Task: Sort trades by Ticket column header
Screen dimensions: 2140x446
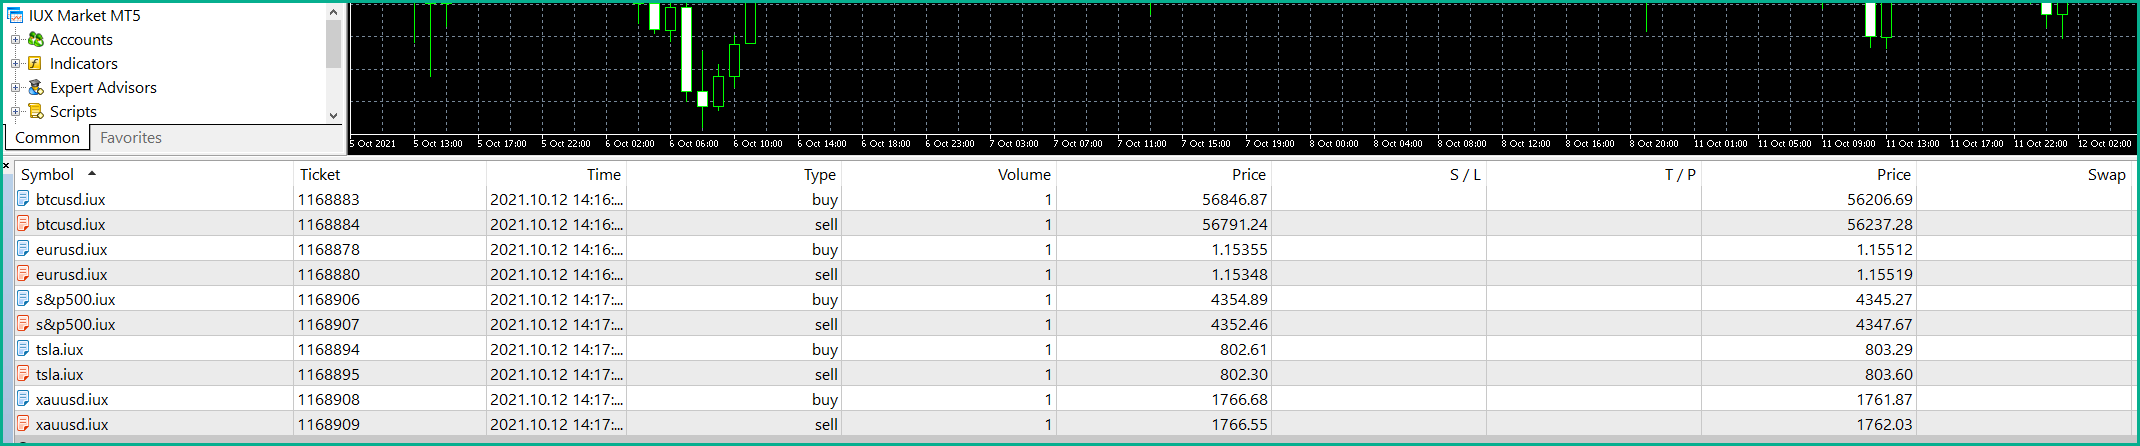Action: point(390,174)
